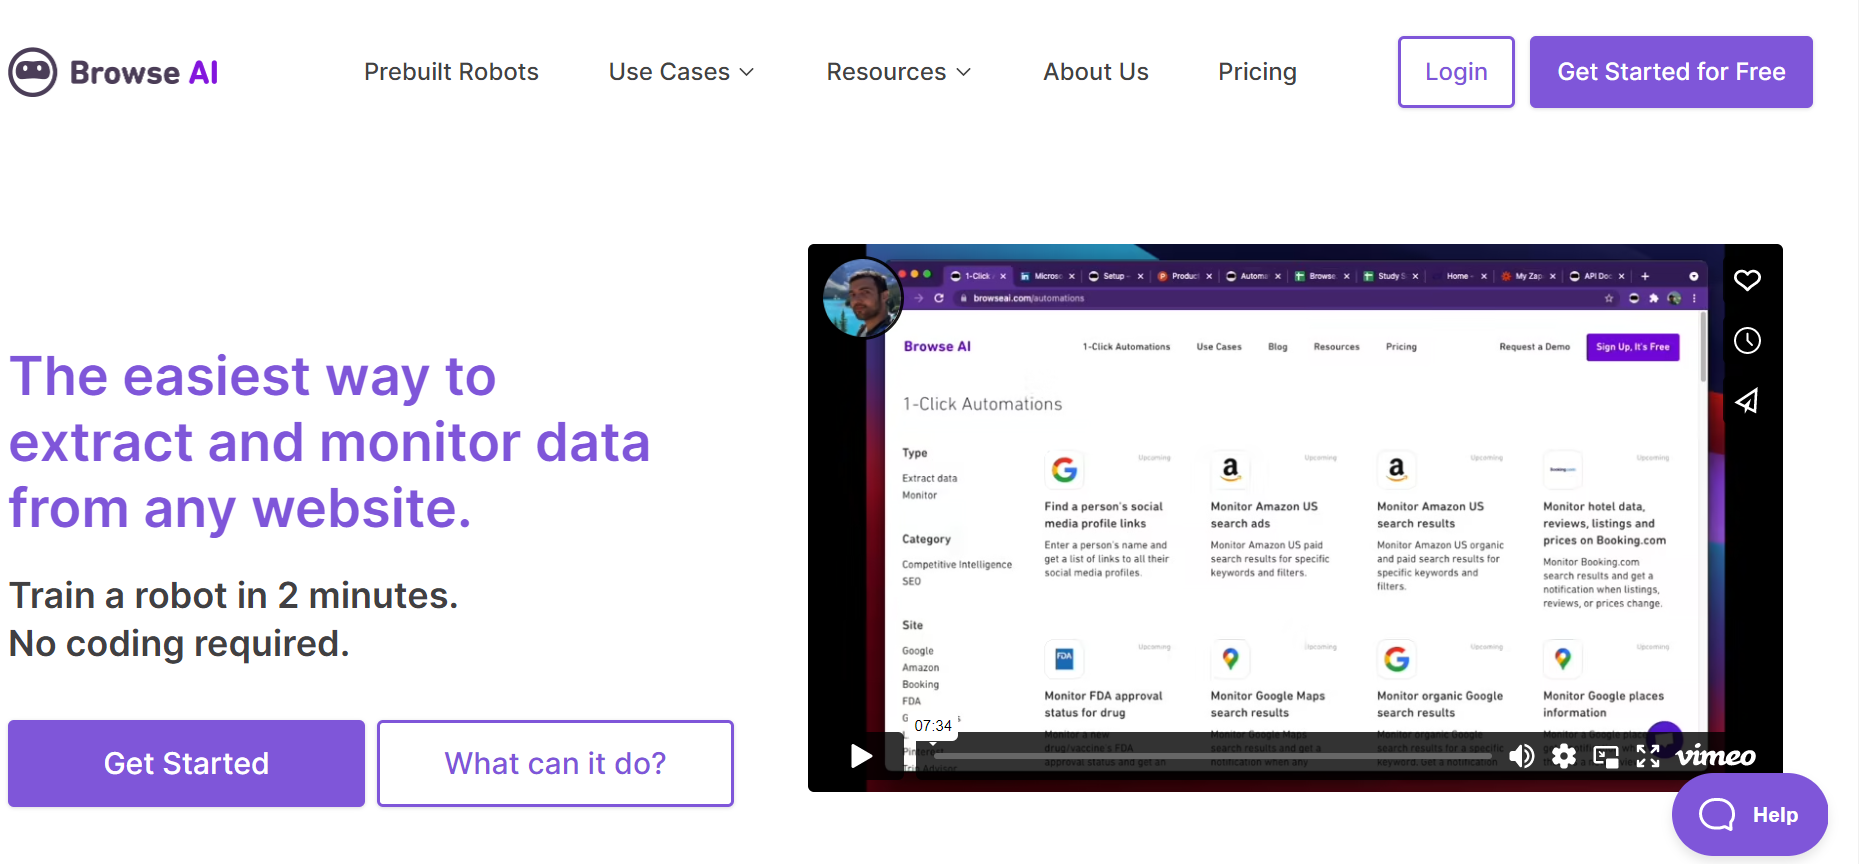Play the Vimeo demo video
Screen dimensions: 1859x864
861,756
